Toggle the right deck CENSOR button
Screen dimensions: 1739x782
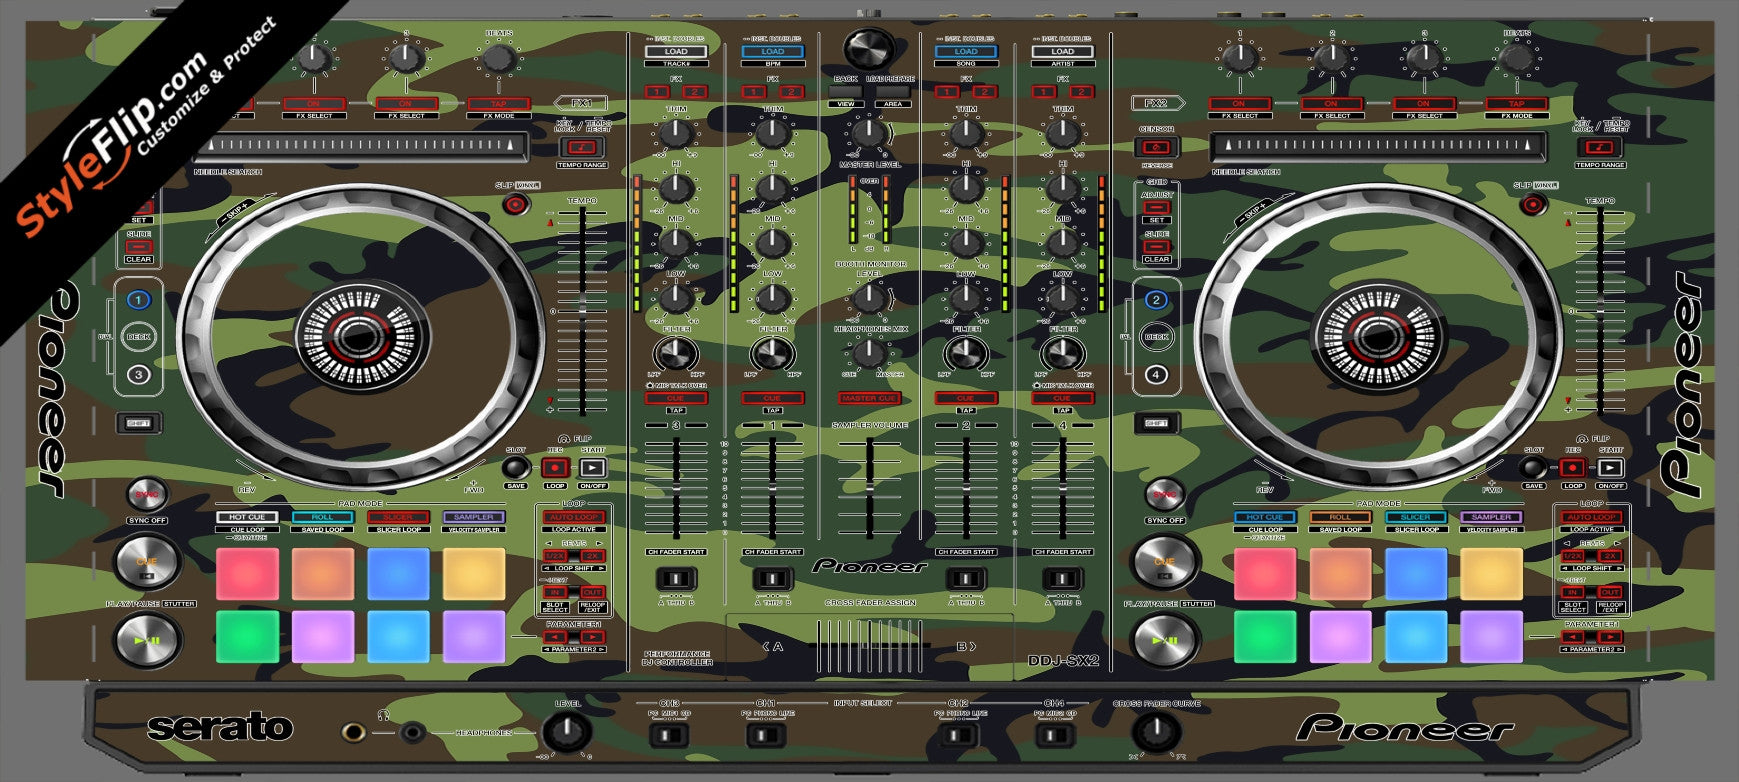(x=1157, y=147)
